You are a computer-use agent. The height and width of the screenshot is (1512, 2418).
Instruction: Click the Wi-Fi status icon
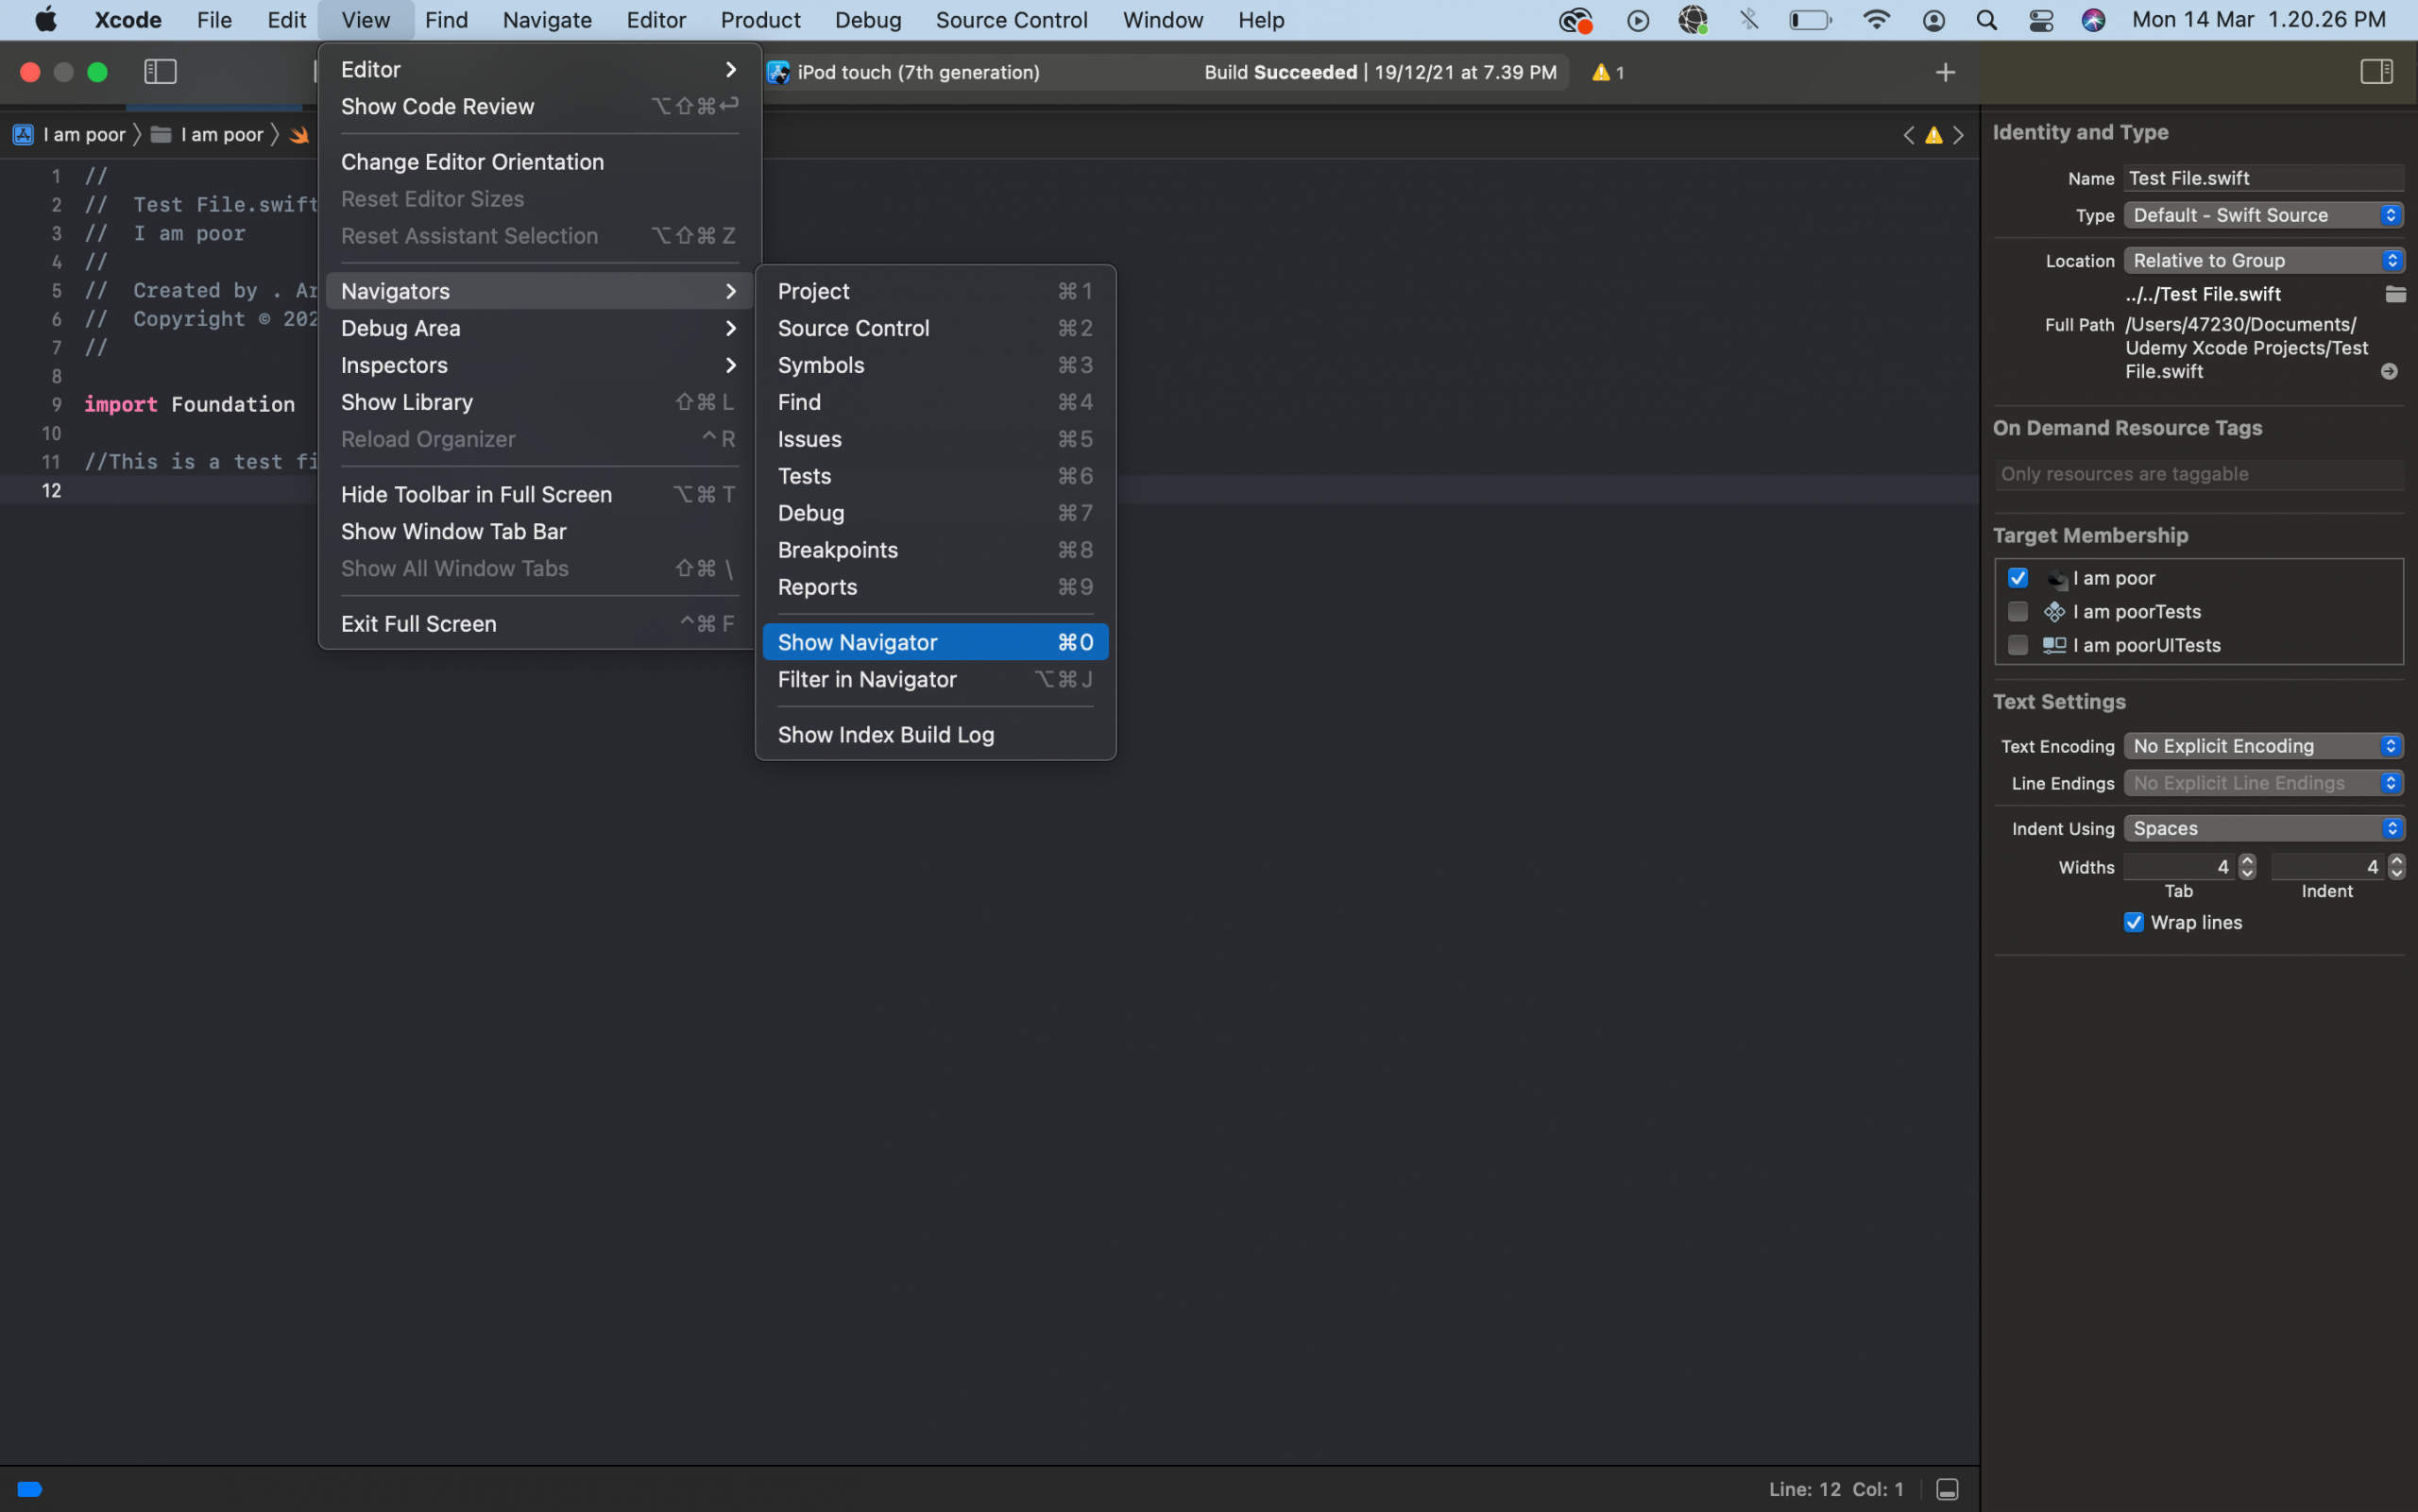1877,20
